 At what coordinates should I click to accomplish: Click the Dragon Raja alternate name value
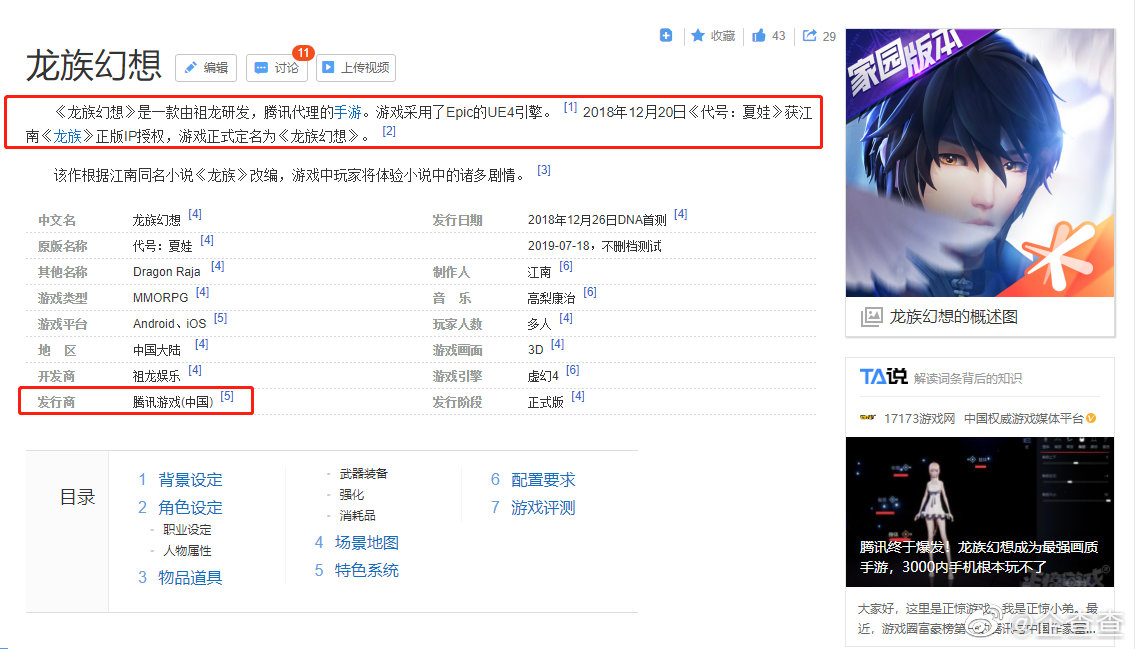click(x=166, y=271)
